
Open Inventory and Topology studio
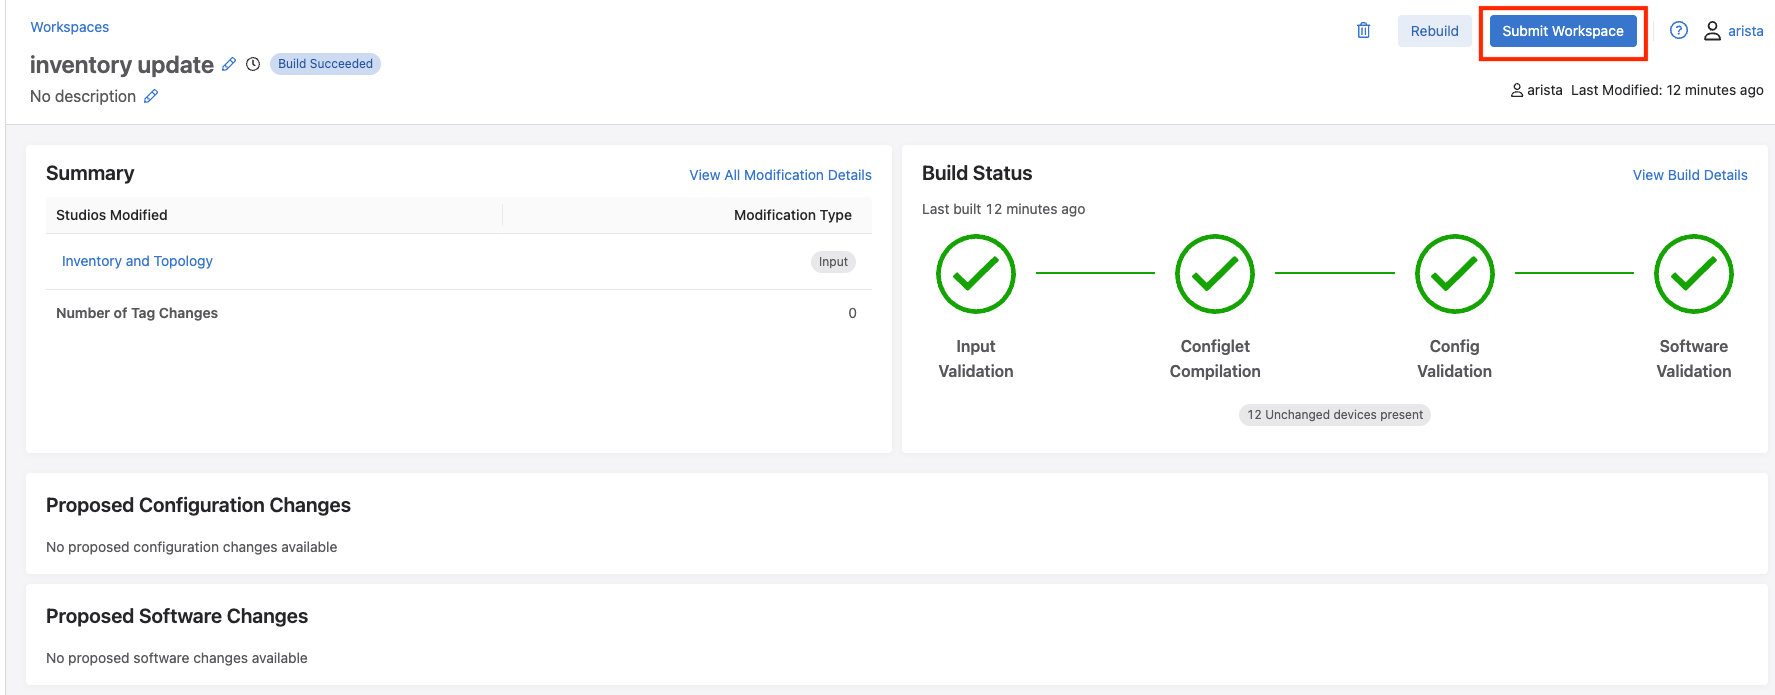(x=137, y=261)
